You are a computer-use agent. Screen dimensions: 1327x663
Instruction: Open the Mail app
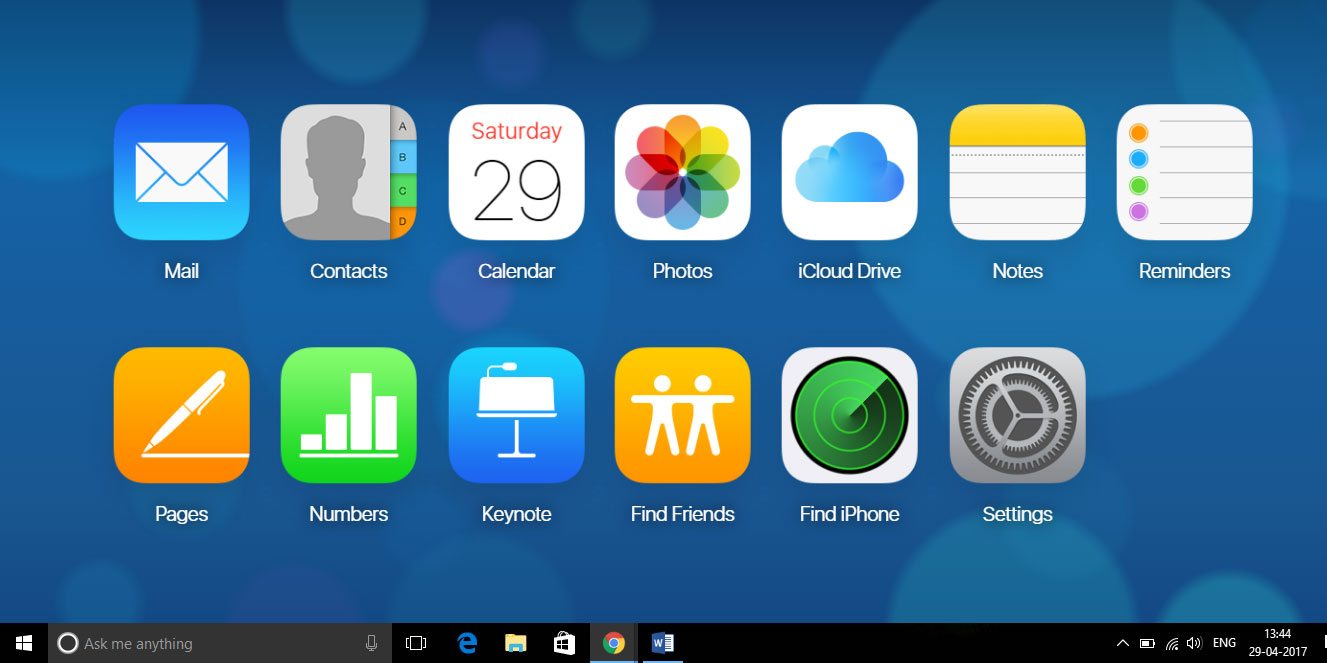pyautogui.click(x=181, y=172)
